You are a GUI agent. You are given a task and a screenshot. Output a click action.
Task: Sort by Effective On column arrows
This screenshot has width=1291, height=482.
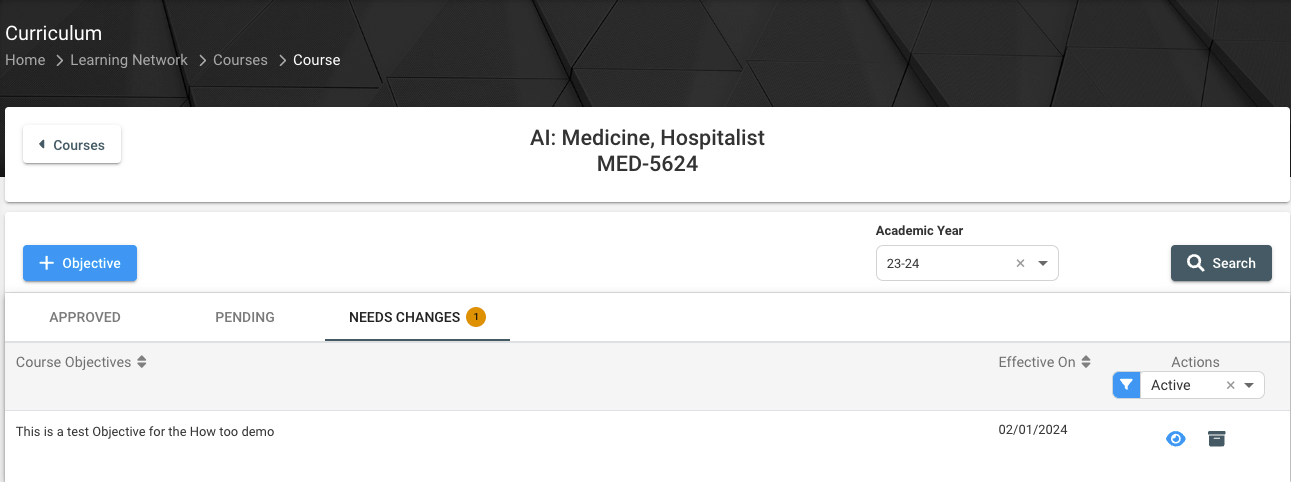(1086, 362)
